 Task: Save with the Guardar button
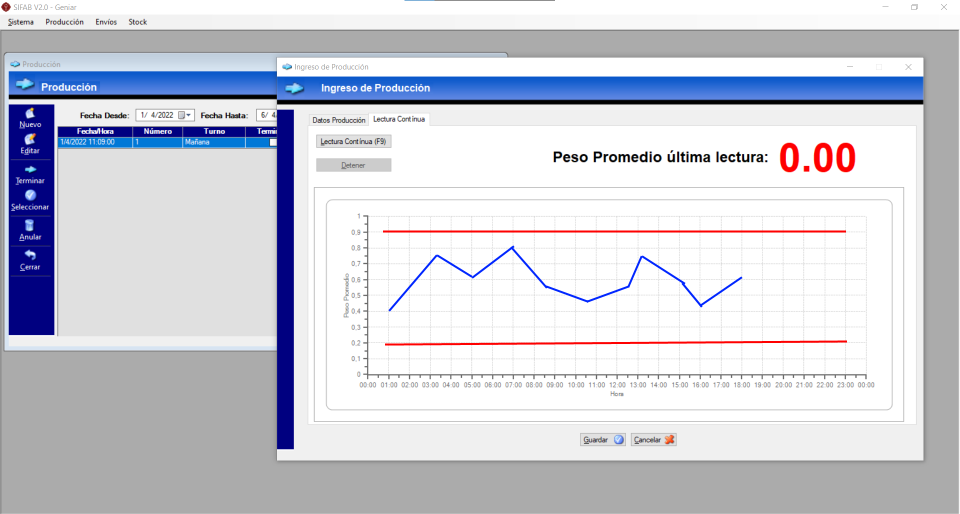coord(602,440)
